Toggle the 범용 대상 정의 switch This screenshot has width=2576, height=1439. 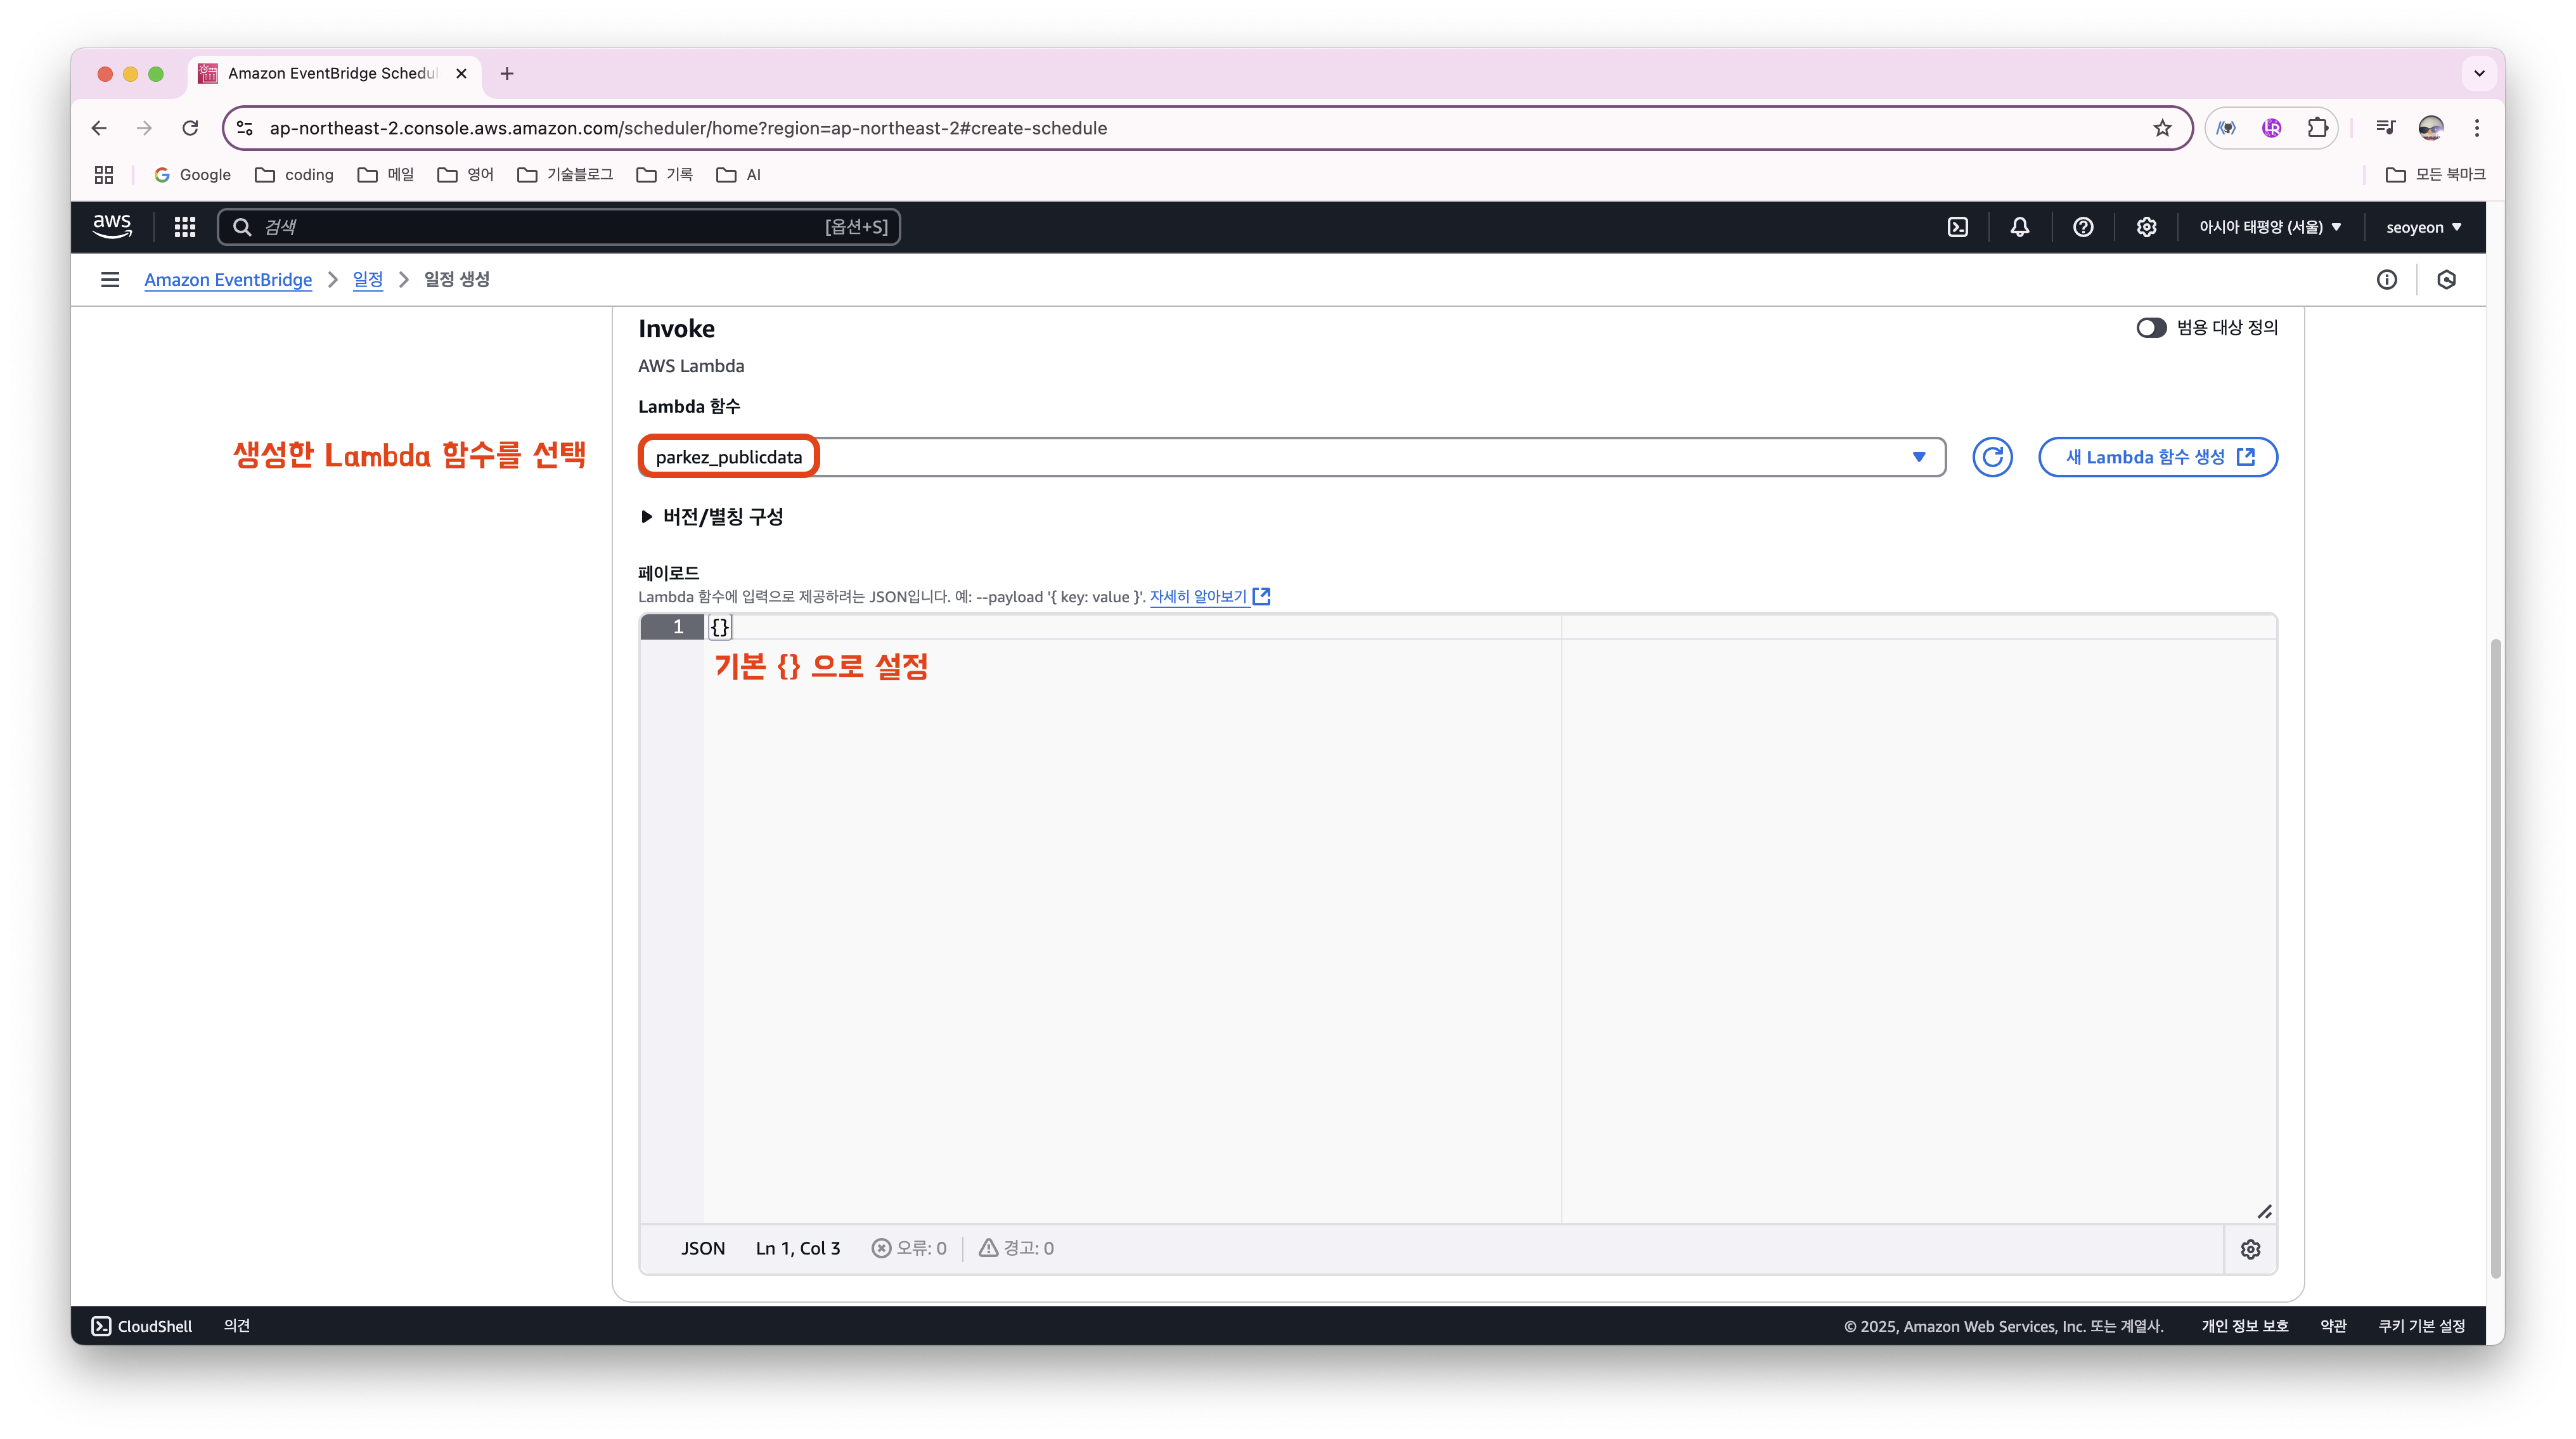(x=2151, y=328)
